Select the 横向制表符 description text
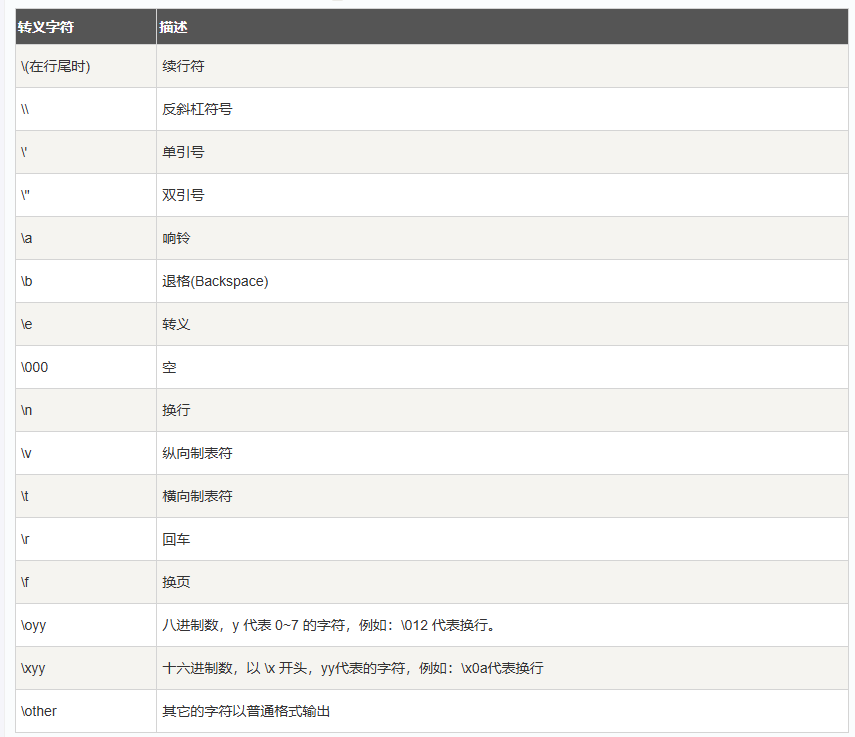Viewport: 855px width, 737px height. coord(197,496)
